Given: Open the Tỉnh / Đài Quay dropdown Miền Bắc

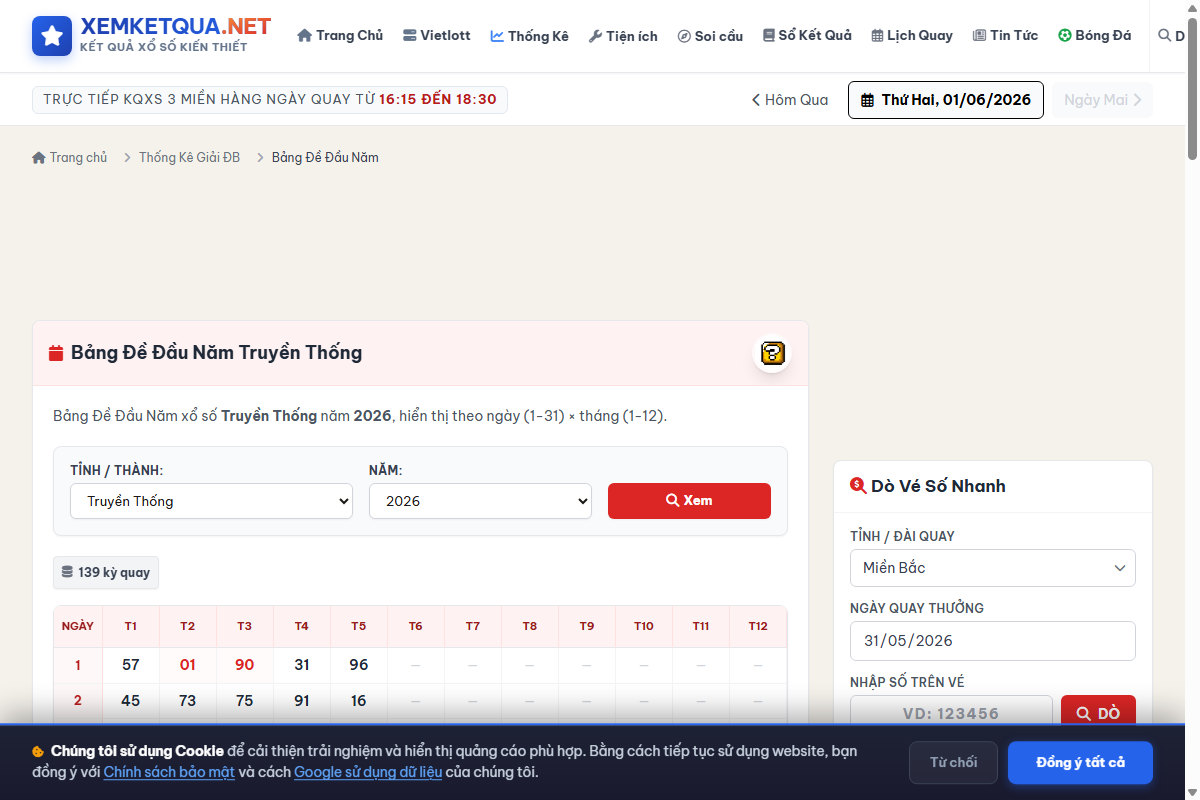Looking at the screenshot, I should (993, 568).
